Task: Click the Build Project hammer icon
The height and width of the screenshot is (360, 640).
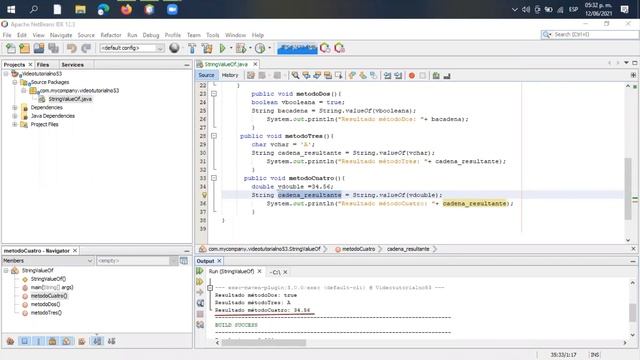Action: coord(192,48)
